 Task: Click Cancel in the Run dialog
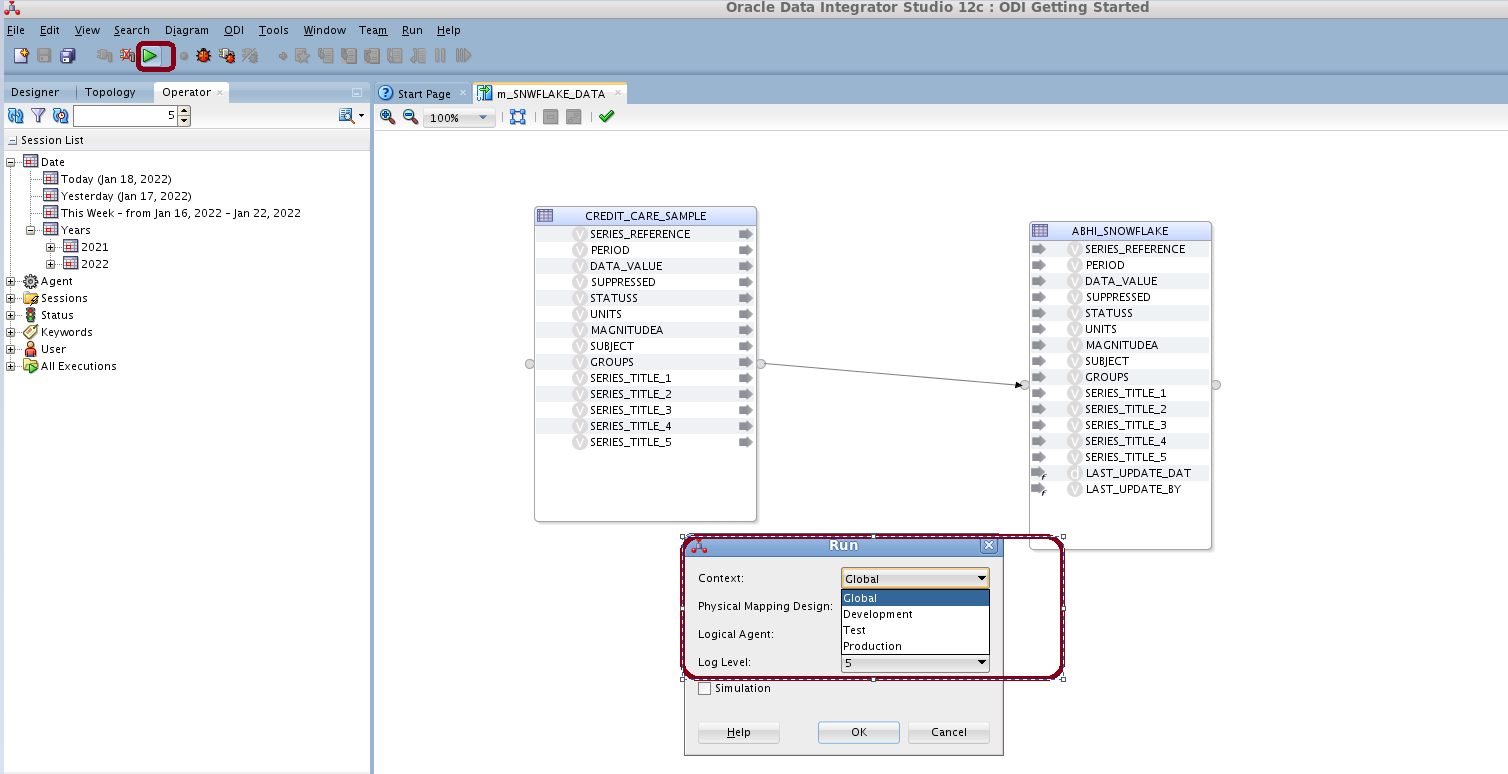click(948, 732)
